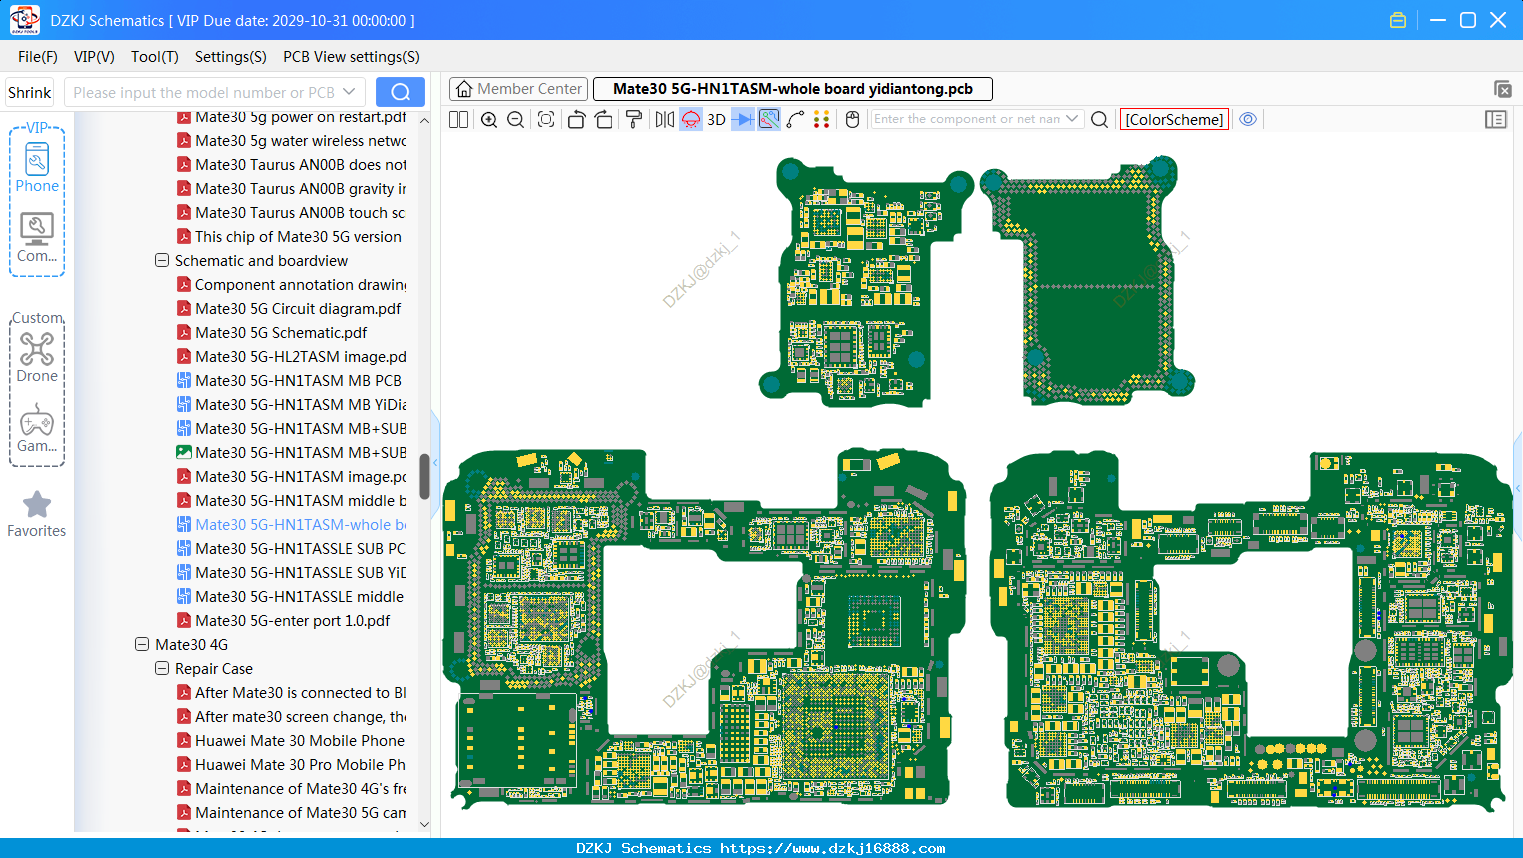Click the blue model search button
This screenshot has height=858, width=1523.
tap(400, 92)
